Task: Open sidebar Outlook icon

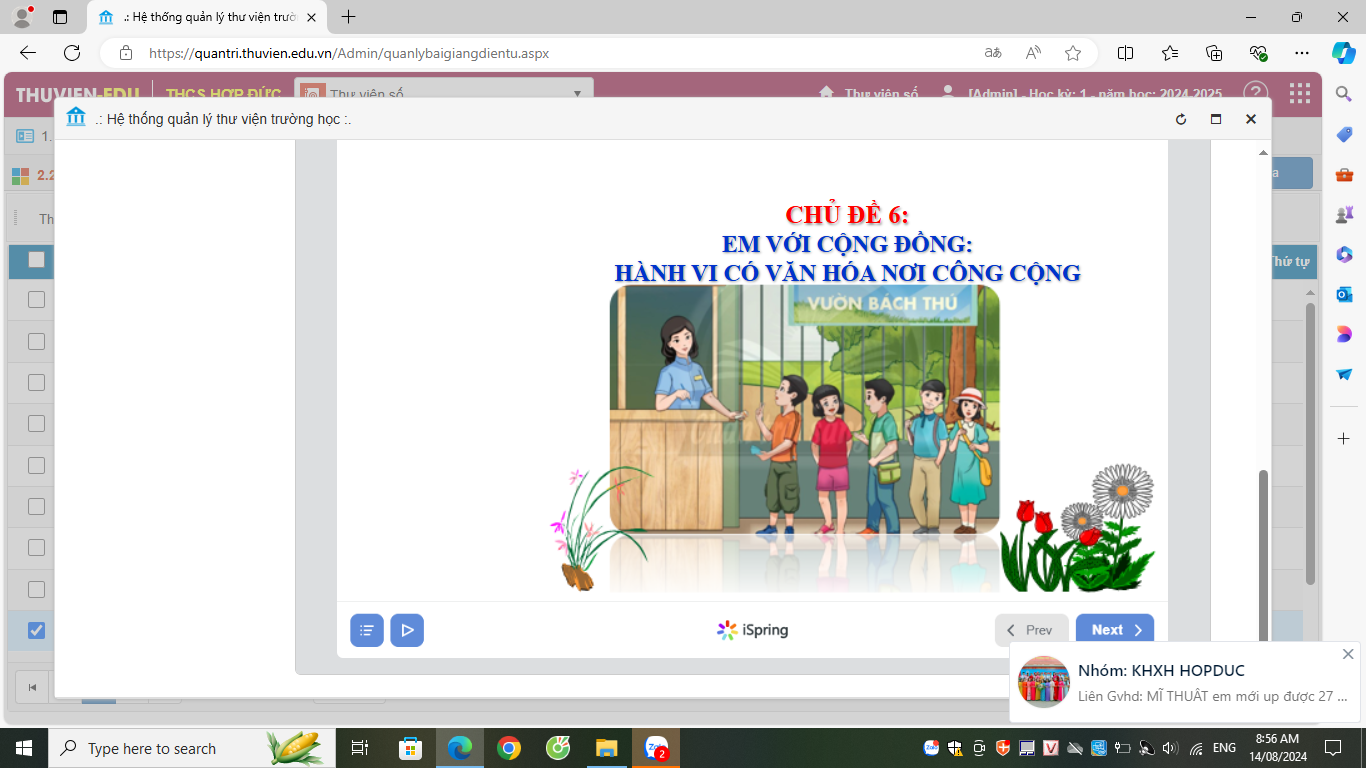Action: click(1344, 294)
